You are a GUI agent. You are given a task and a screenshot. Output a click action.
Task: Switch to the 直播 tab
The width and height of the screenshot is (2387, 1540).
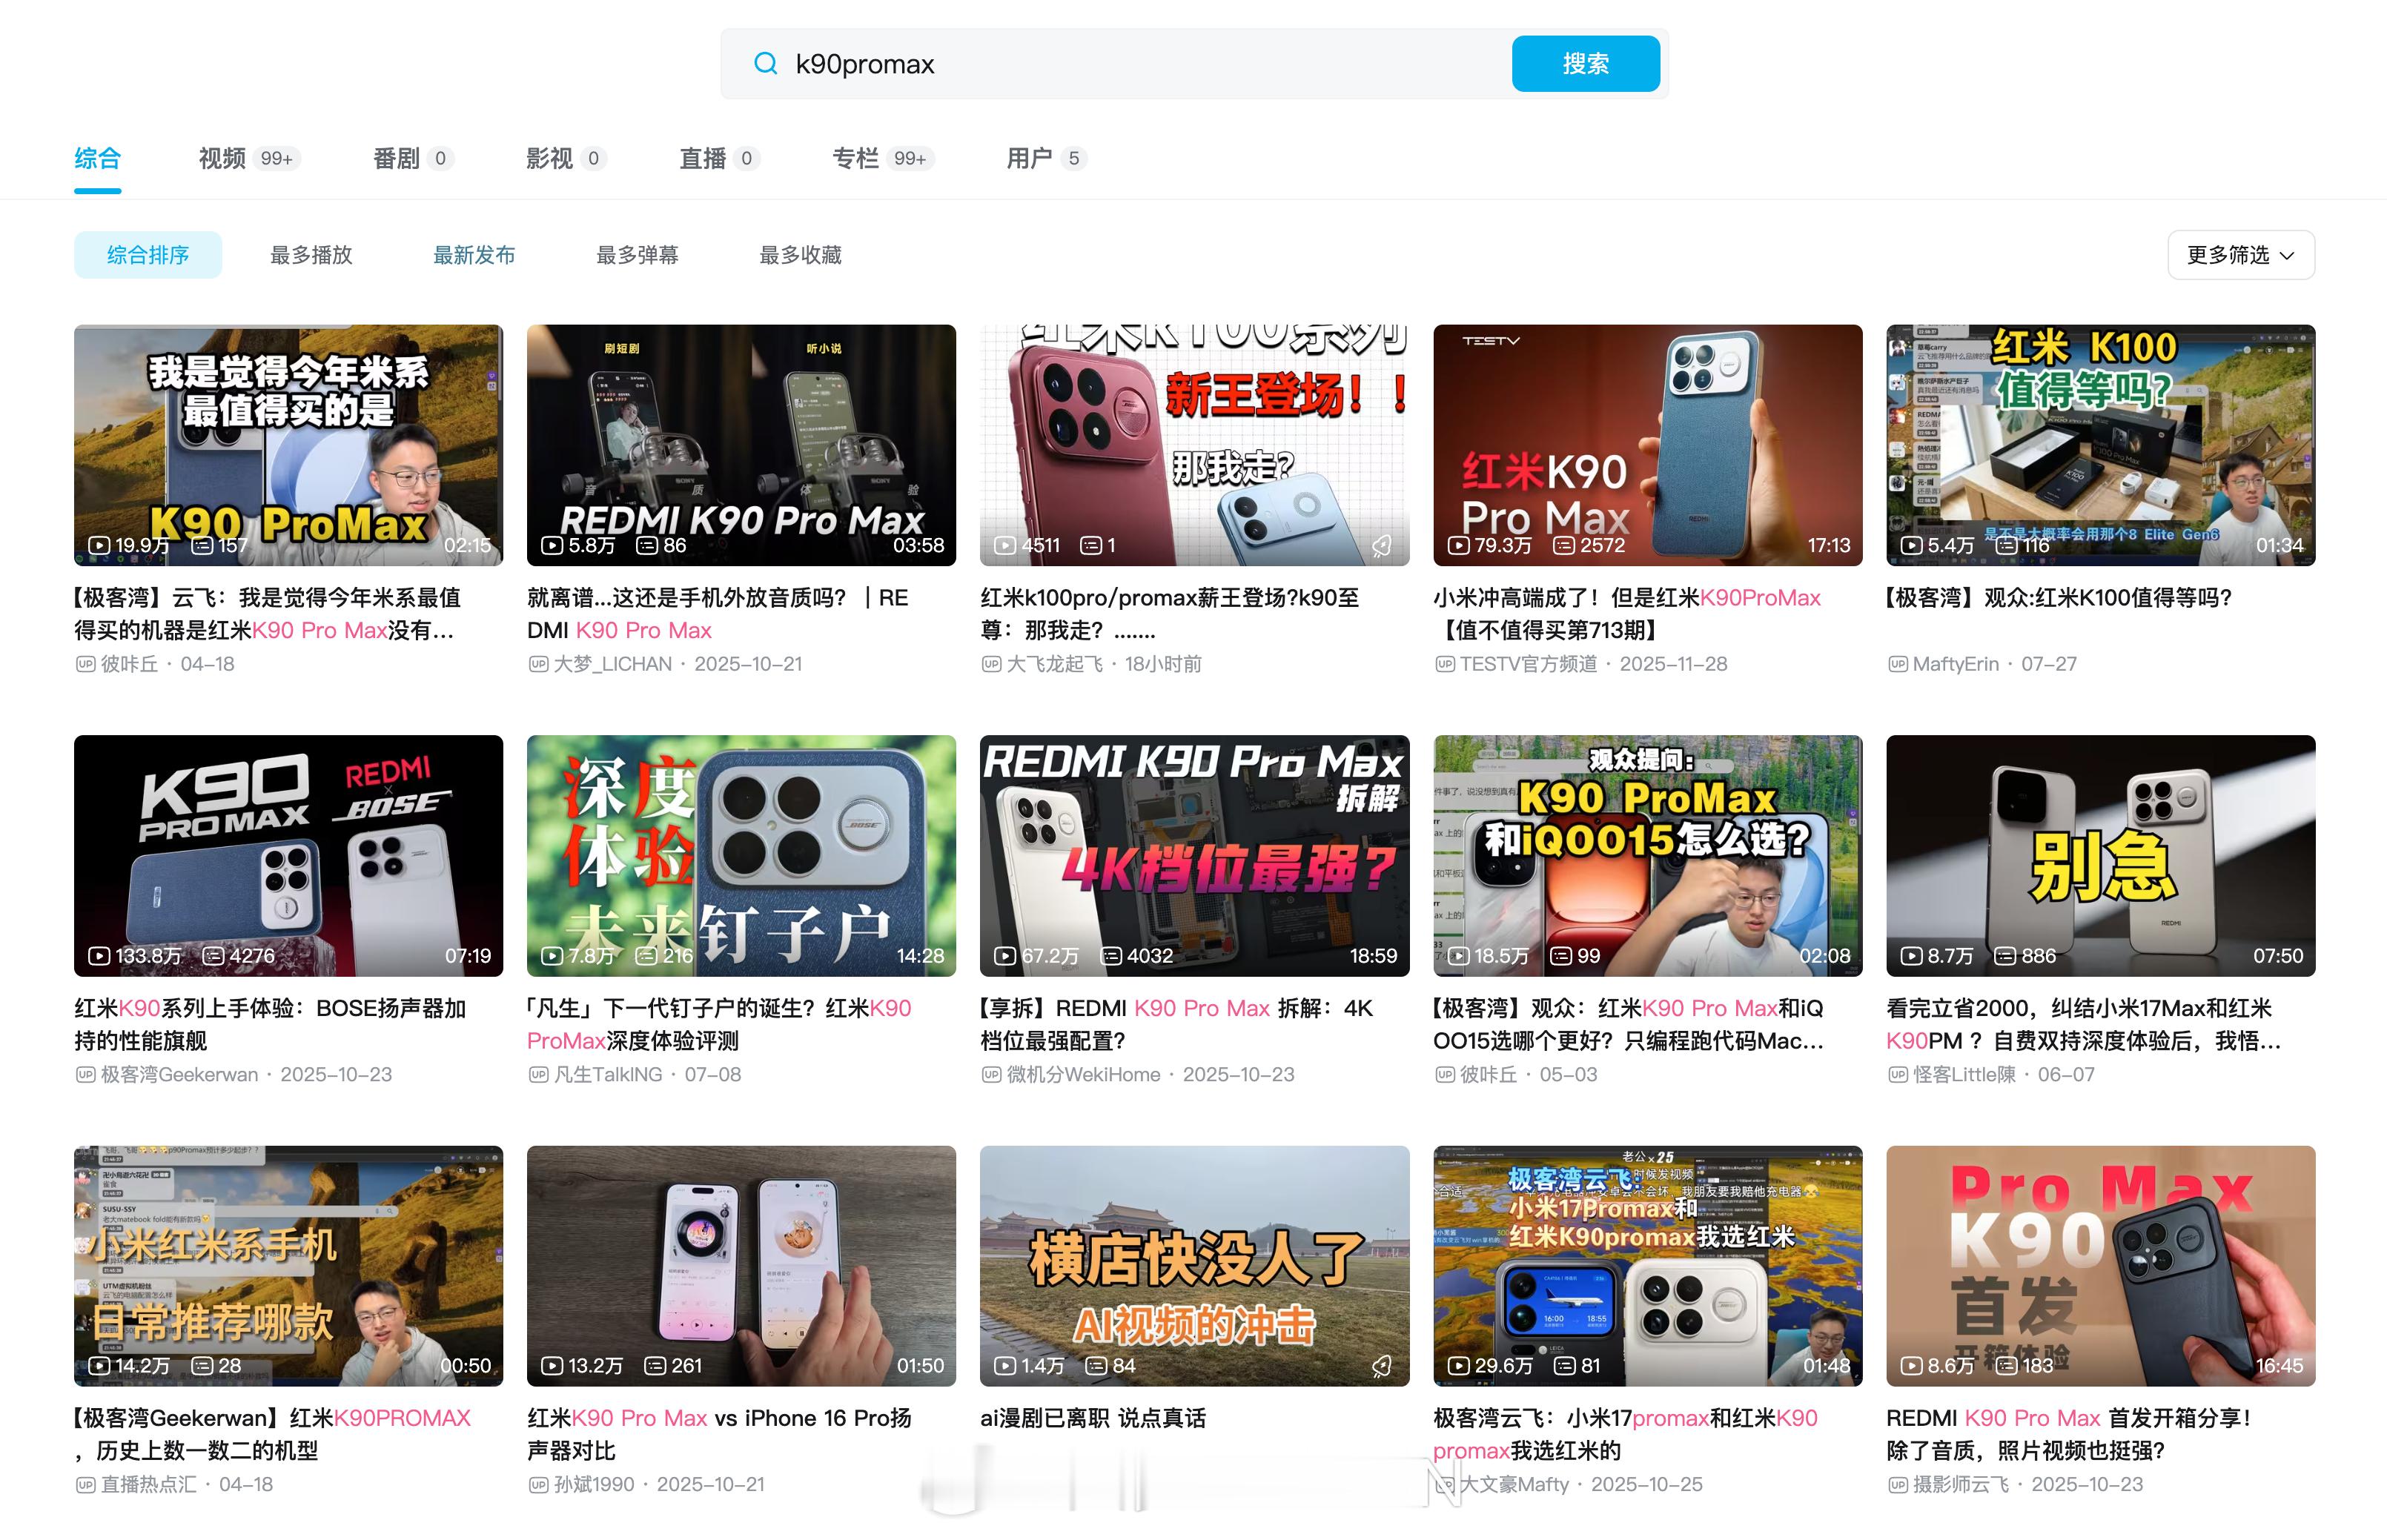coord(719,158)
